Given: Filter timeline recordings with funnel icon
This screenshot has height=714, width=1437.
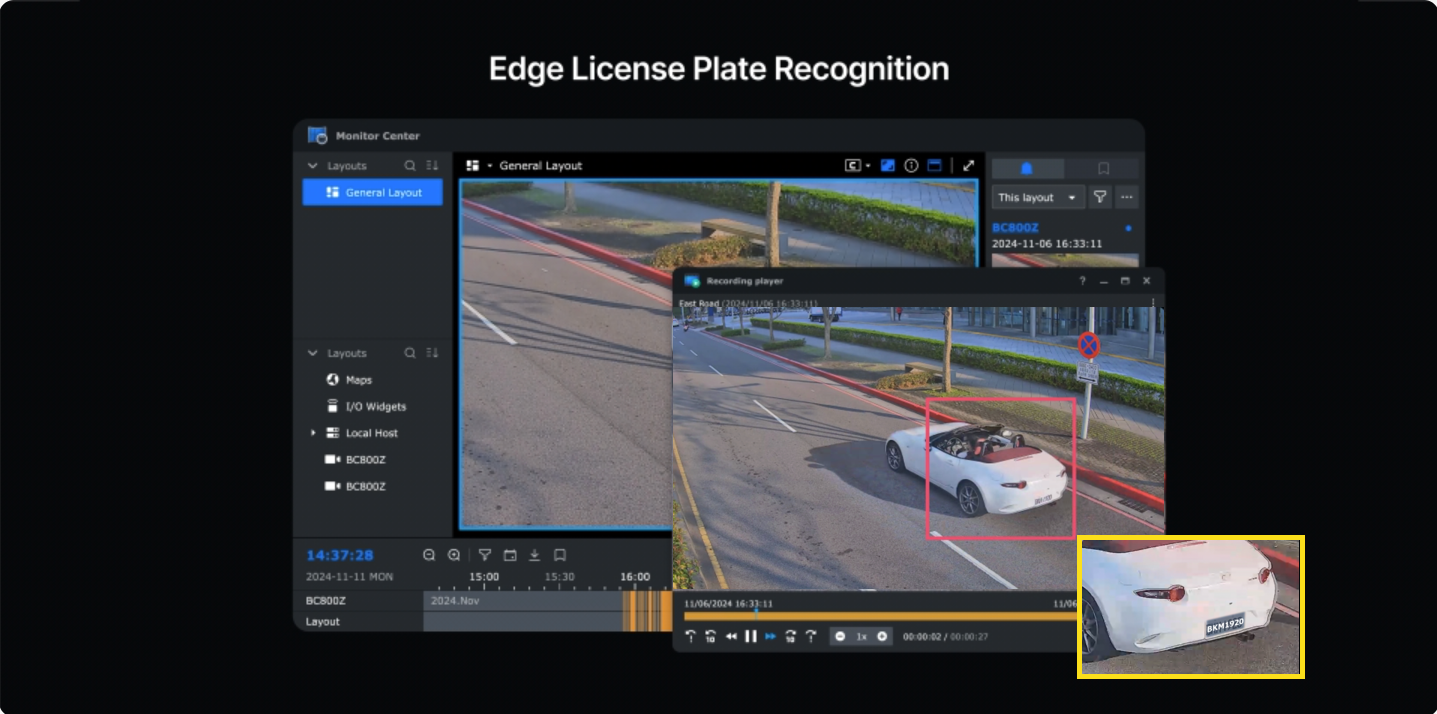Looking at the screenshot, I should (484, 555).
